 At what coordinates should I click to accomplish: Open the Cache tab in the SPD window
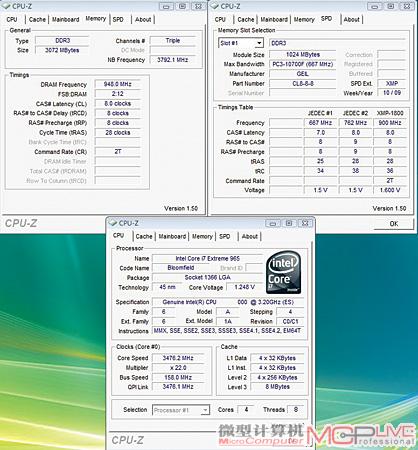[246, 19]
